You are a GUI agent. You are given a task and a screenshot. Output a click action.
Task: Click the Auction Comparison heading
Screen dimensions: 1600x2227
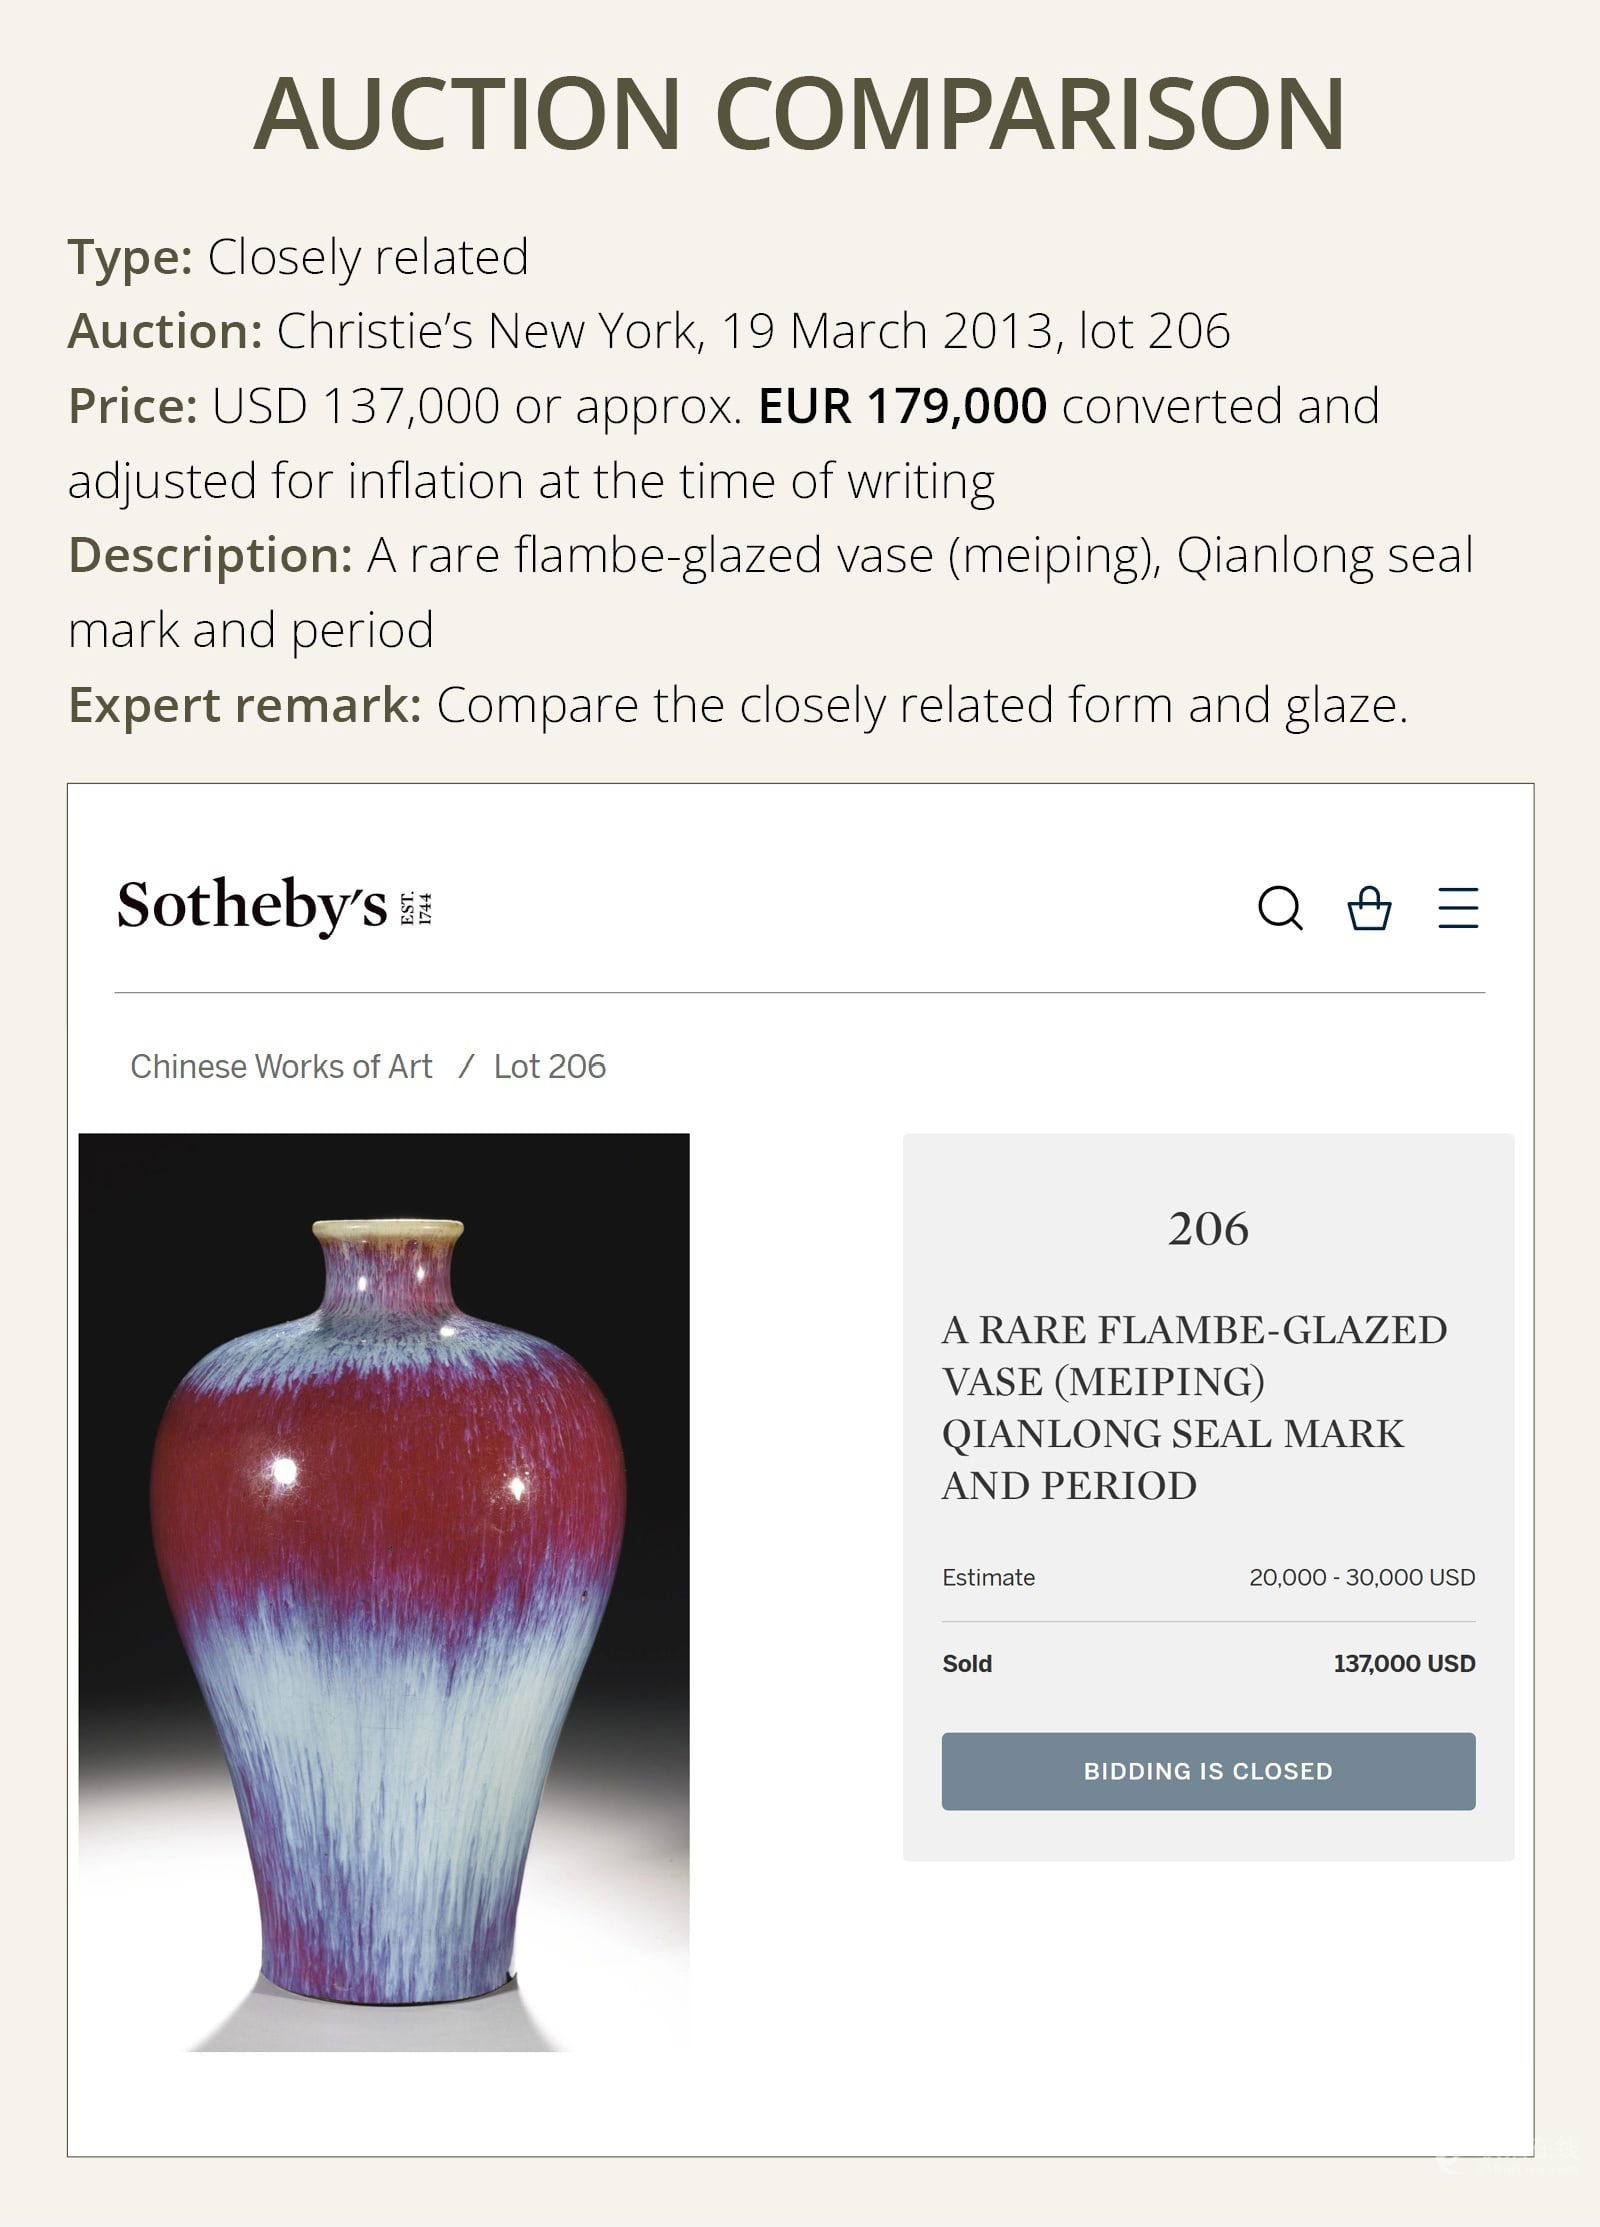click(x=800, y=113)
